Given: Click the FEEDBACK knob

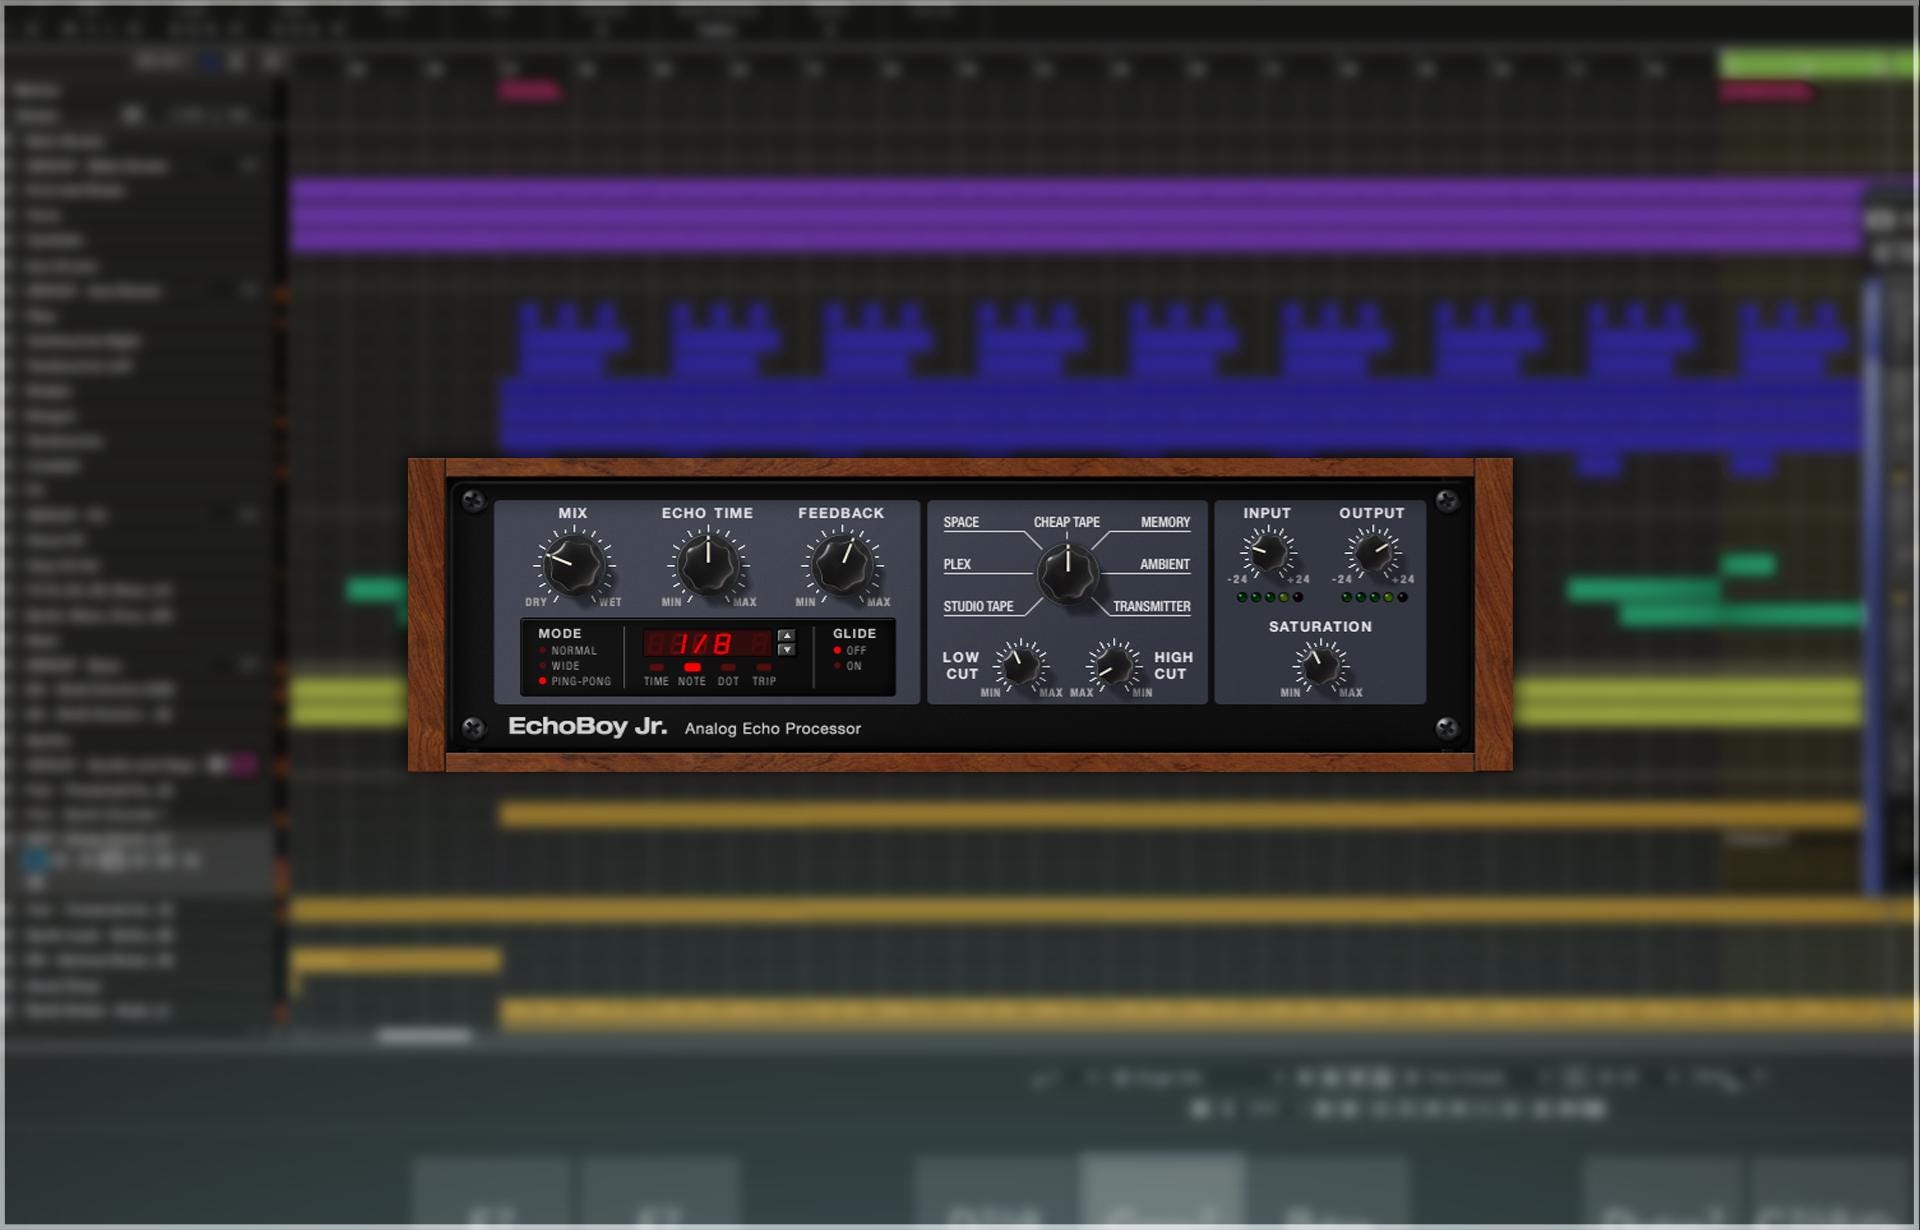Looking at the screenshot, I should [x=842, y=564].
